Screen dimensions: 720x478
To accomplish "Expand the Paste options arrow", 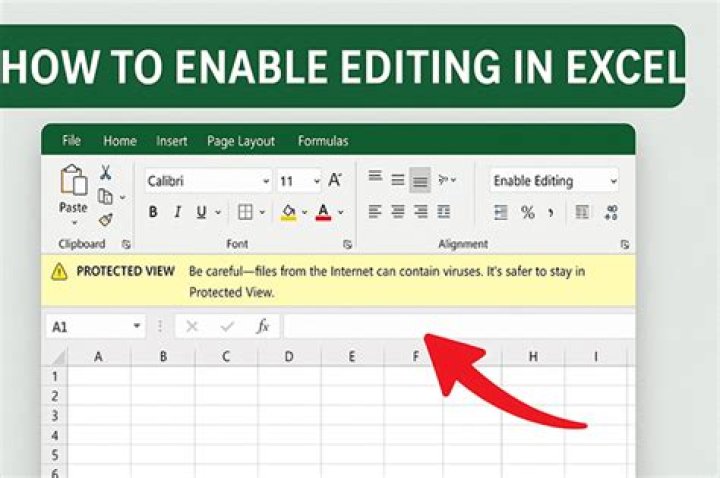I will [x=74, y=223].
